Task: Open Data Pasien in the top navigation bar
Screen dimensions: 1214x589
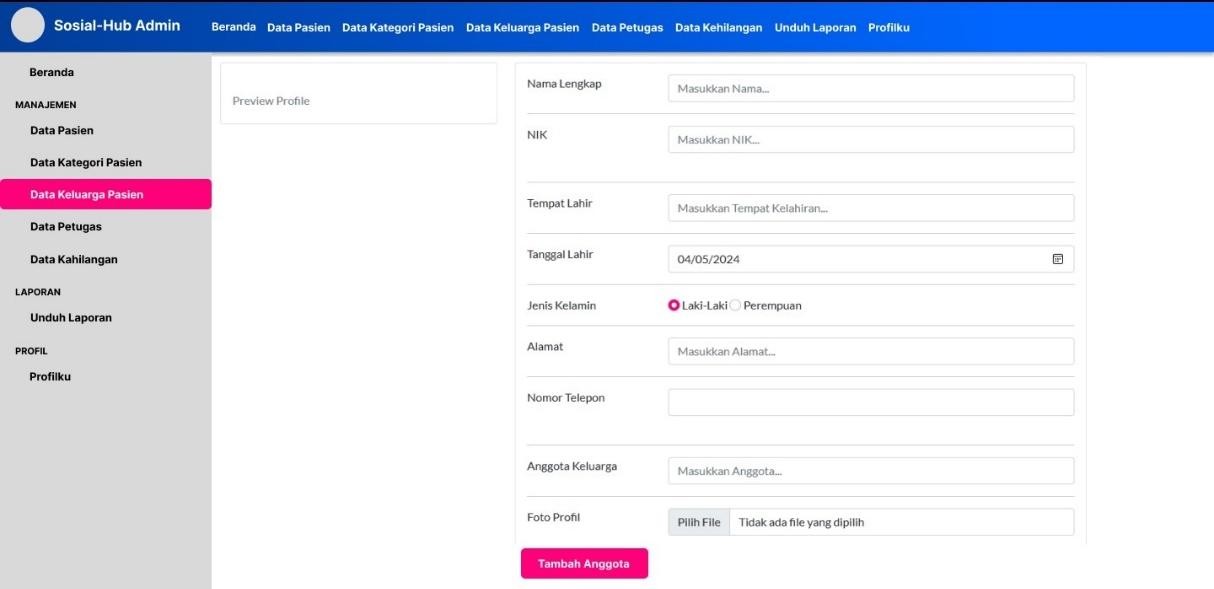Action: 298,27
